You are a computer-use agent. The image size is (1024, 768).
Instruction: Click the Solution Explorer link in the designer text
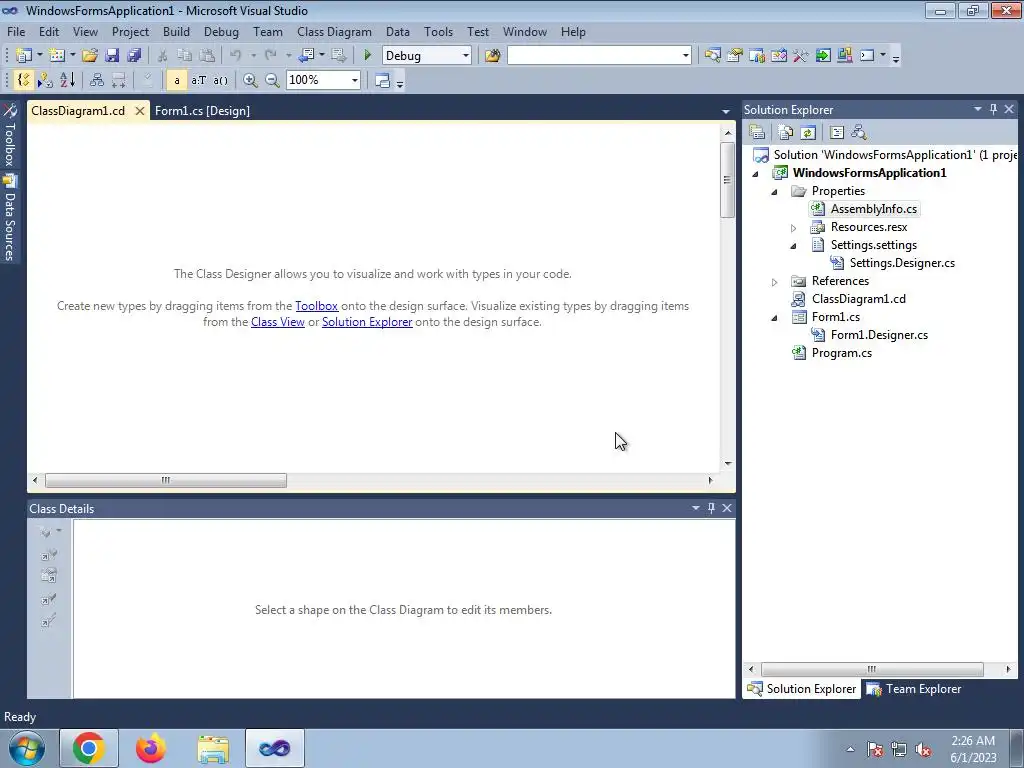pos(367,322)
